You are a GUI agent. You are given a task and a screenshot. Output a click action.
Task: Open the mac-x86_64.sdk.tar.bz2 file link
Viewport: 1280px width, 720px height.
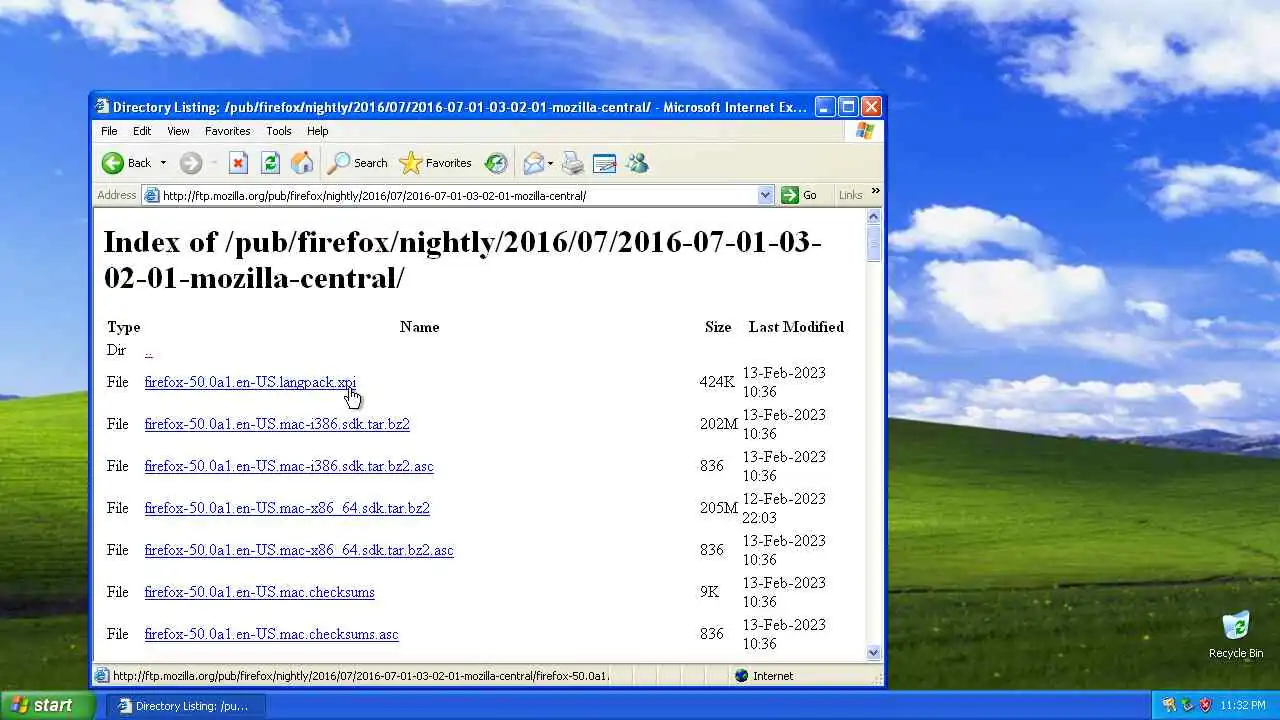287,508
